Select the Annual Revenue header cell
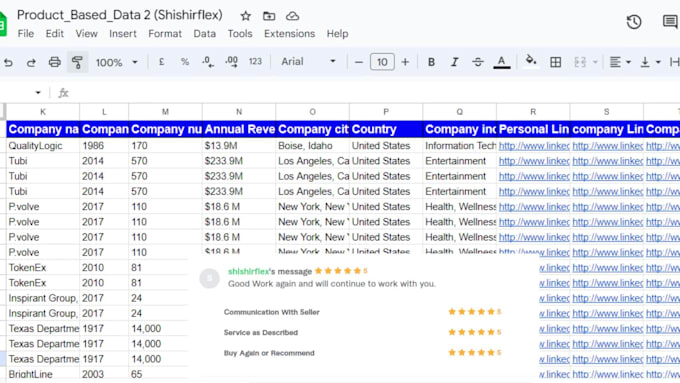Image resolution: width=680 pixels, height=383 pixels. point(239,129)
